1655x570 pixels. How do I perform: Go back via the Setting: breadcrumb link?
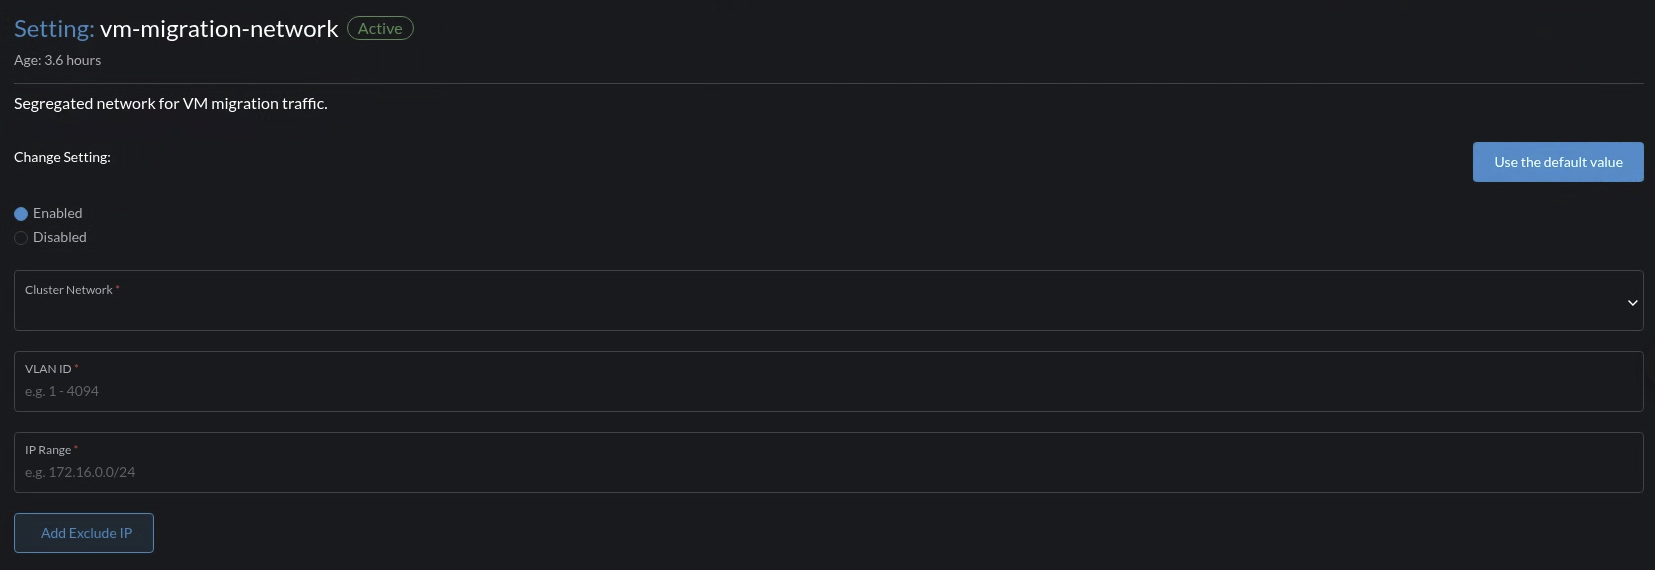(54, 29)
